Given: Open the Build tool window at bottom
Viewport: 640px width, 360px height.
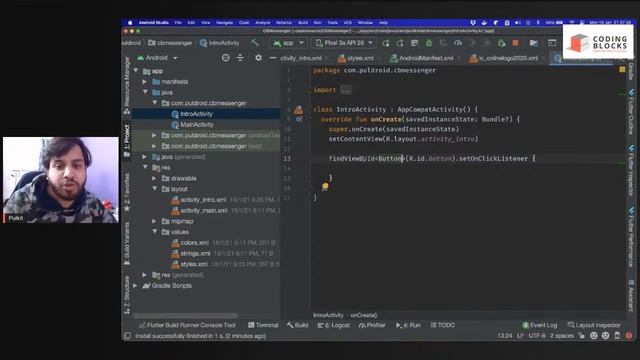Looking at the screenshot, I should 298,325.
